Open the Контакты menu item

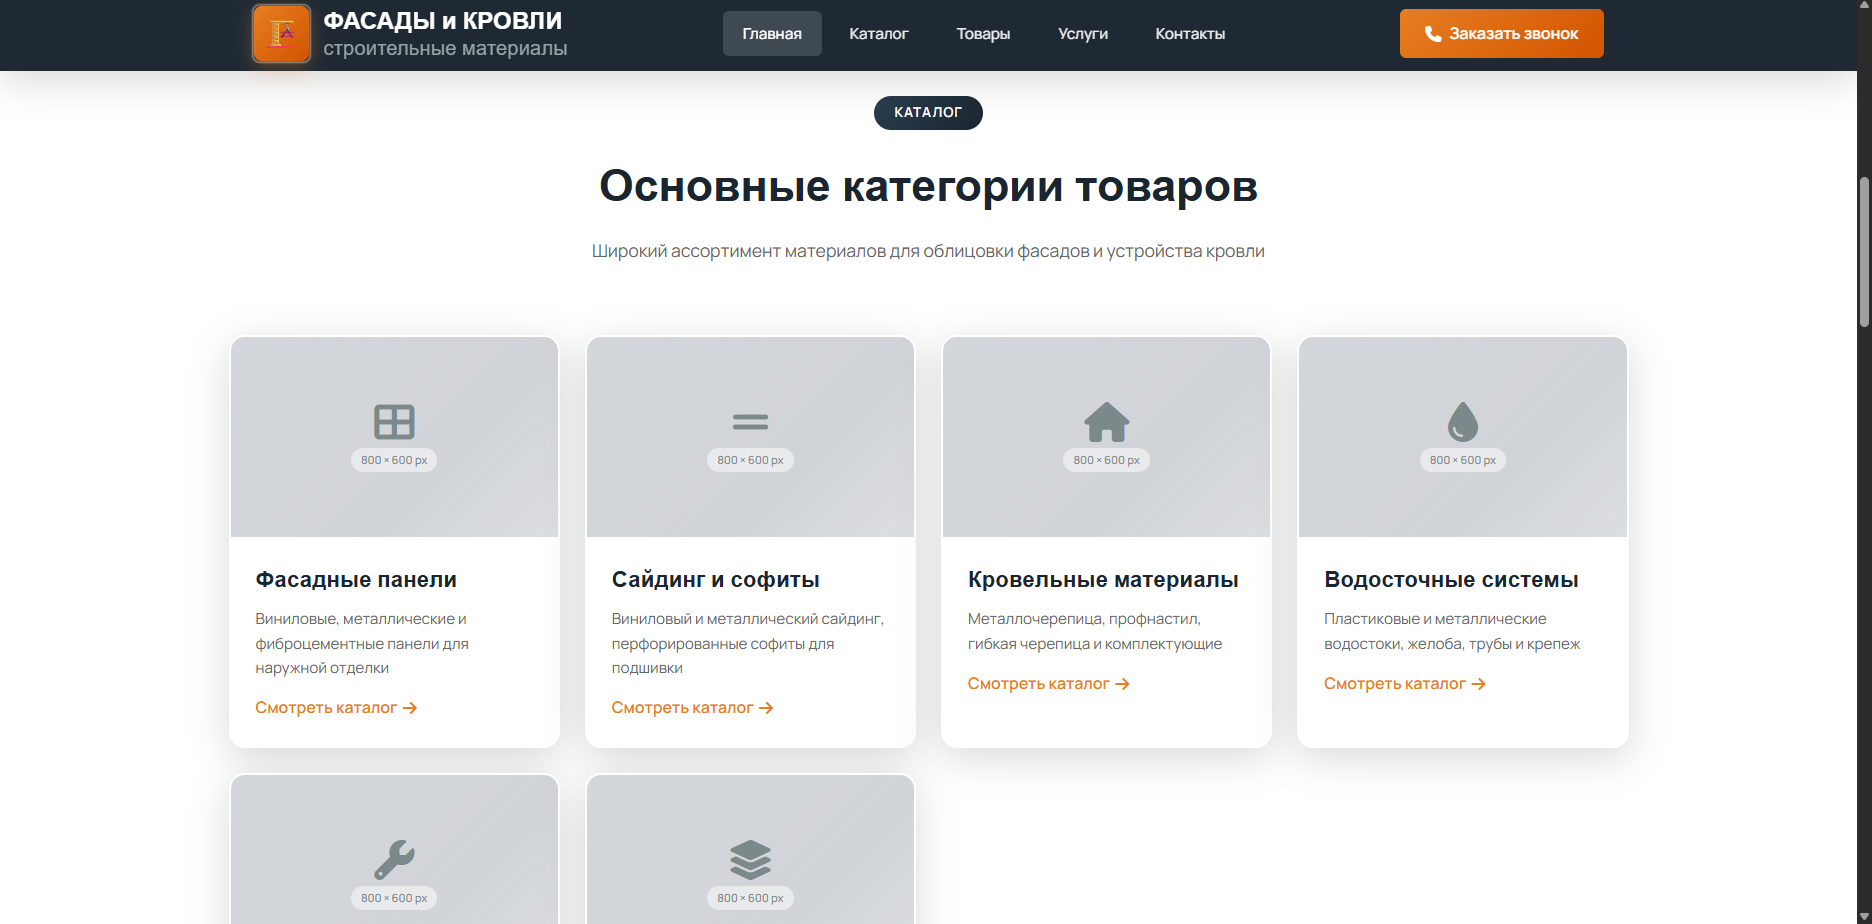coord(1190,34)
